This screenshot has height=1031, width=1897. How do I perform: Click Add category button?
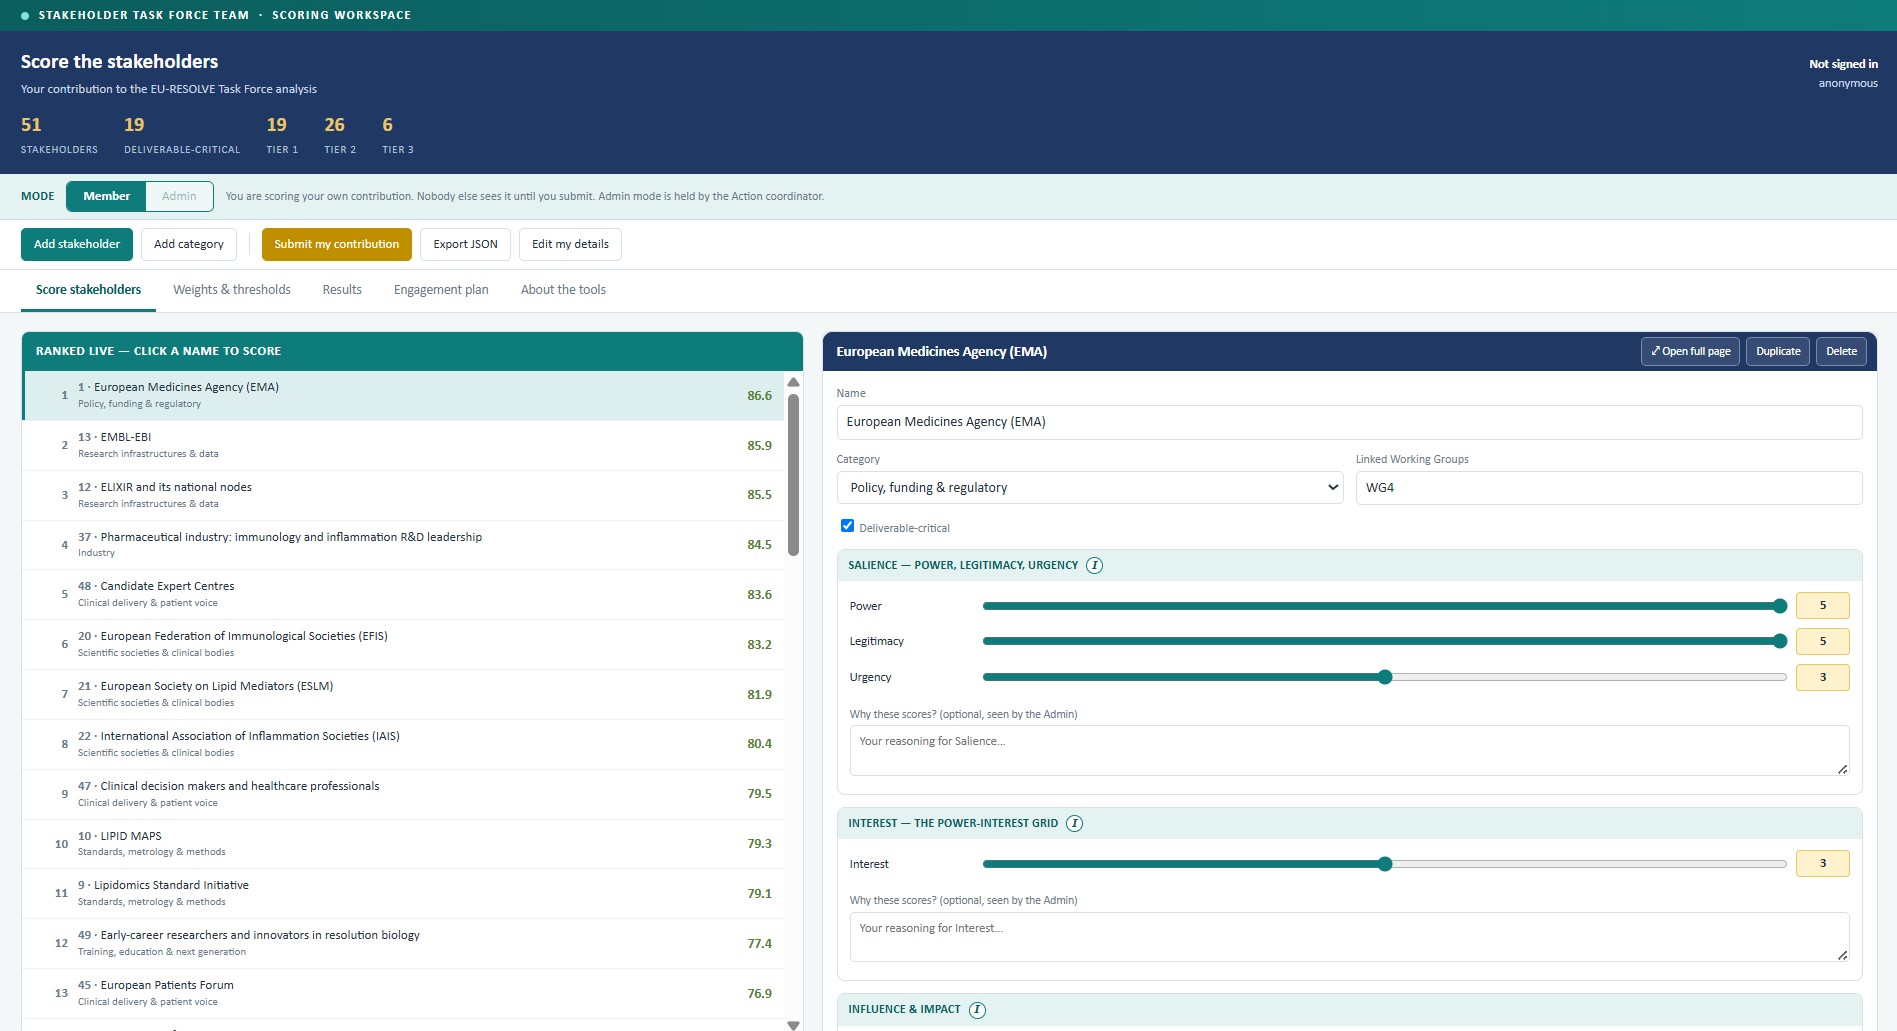(189, 244)
